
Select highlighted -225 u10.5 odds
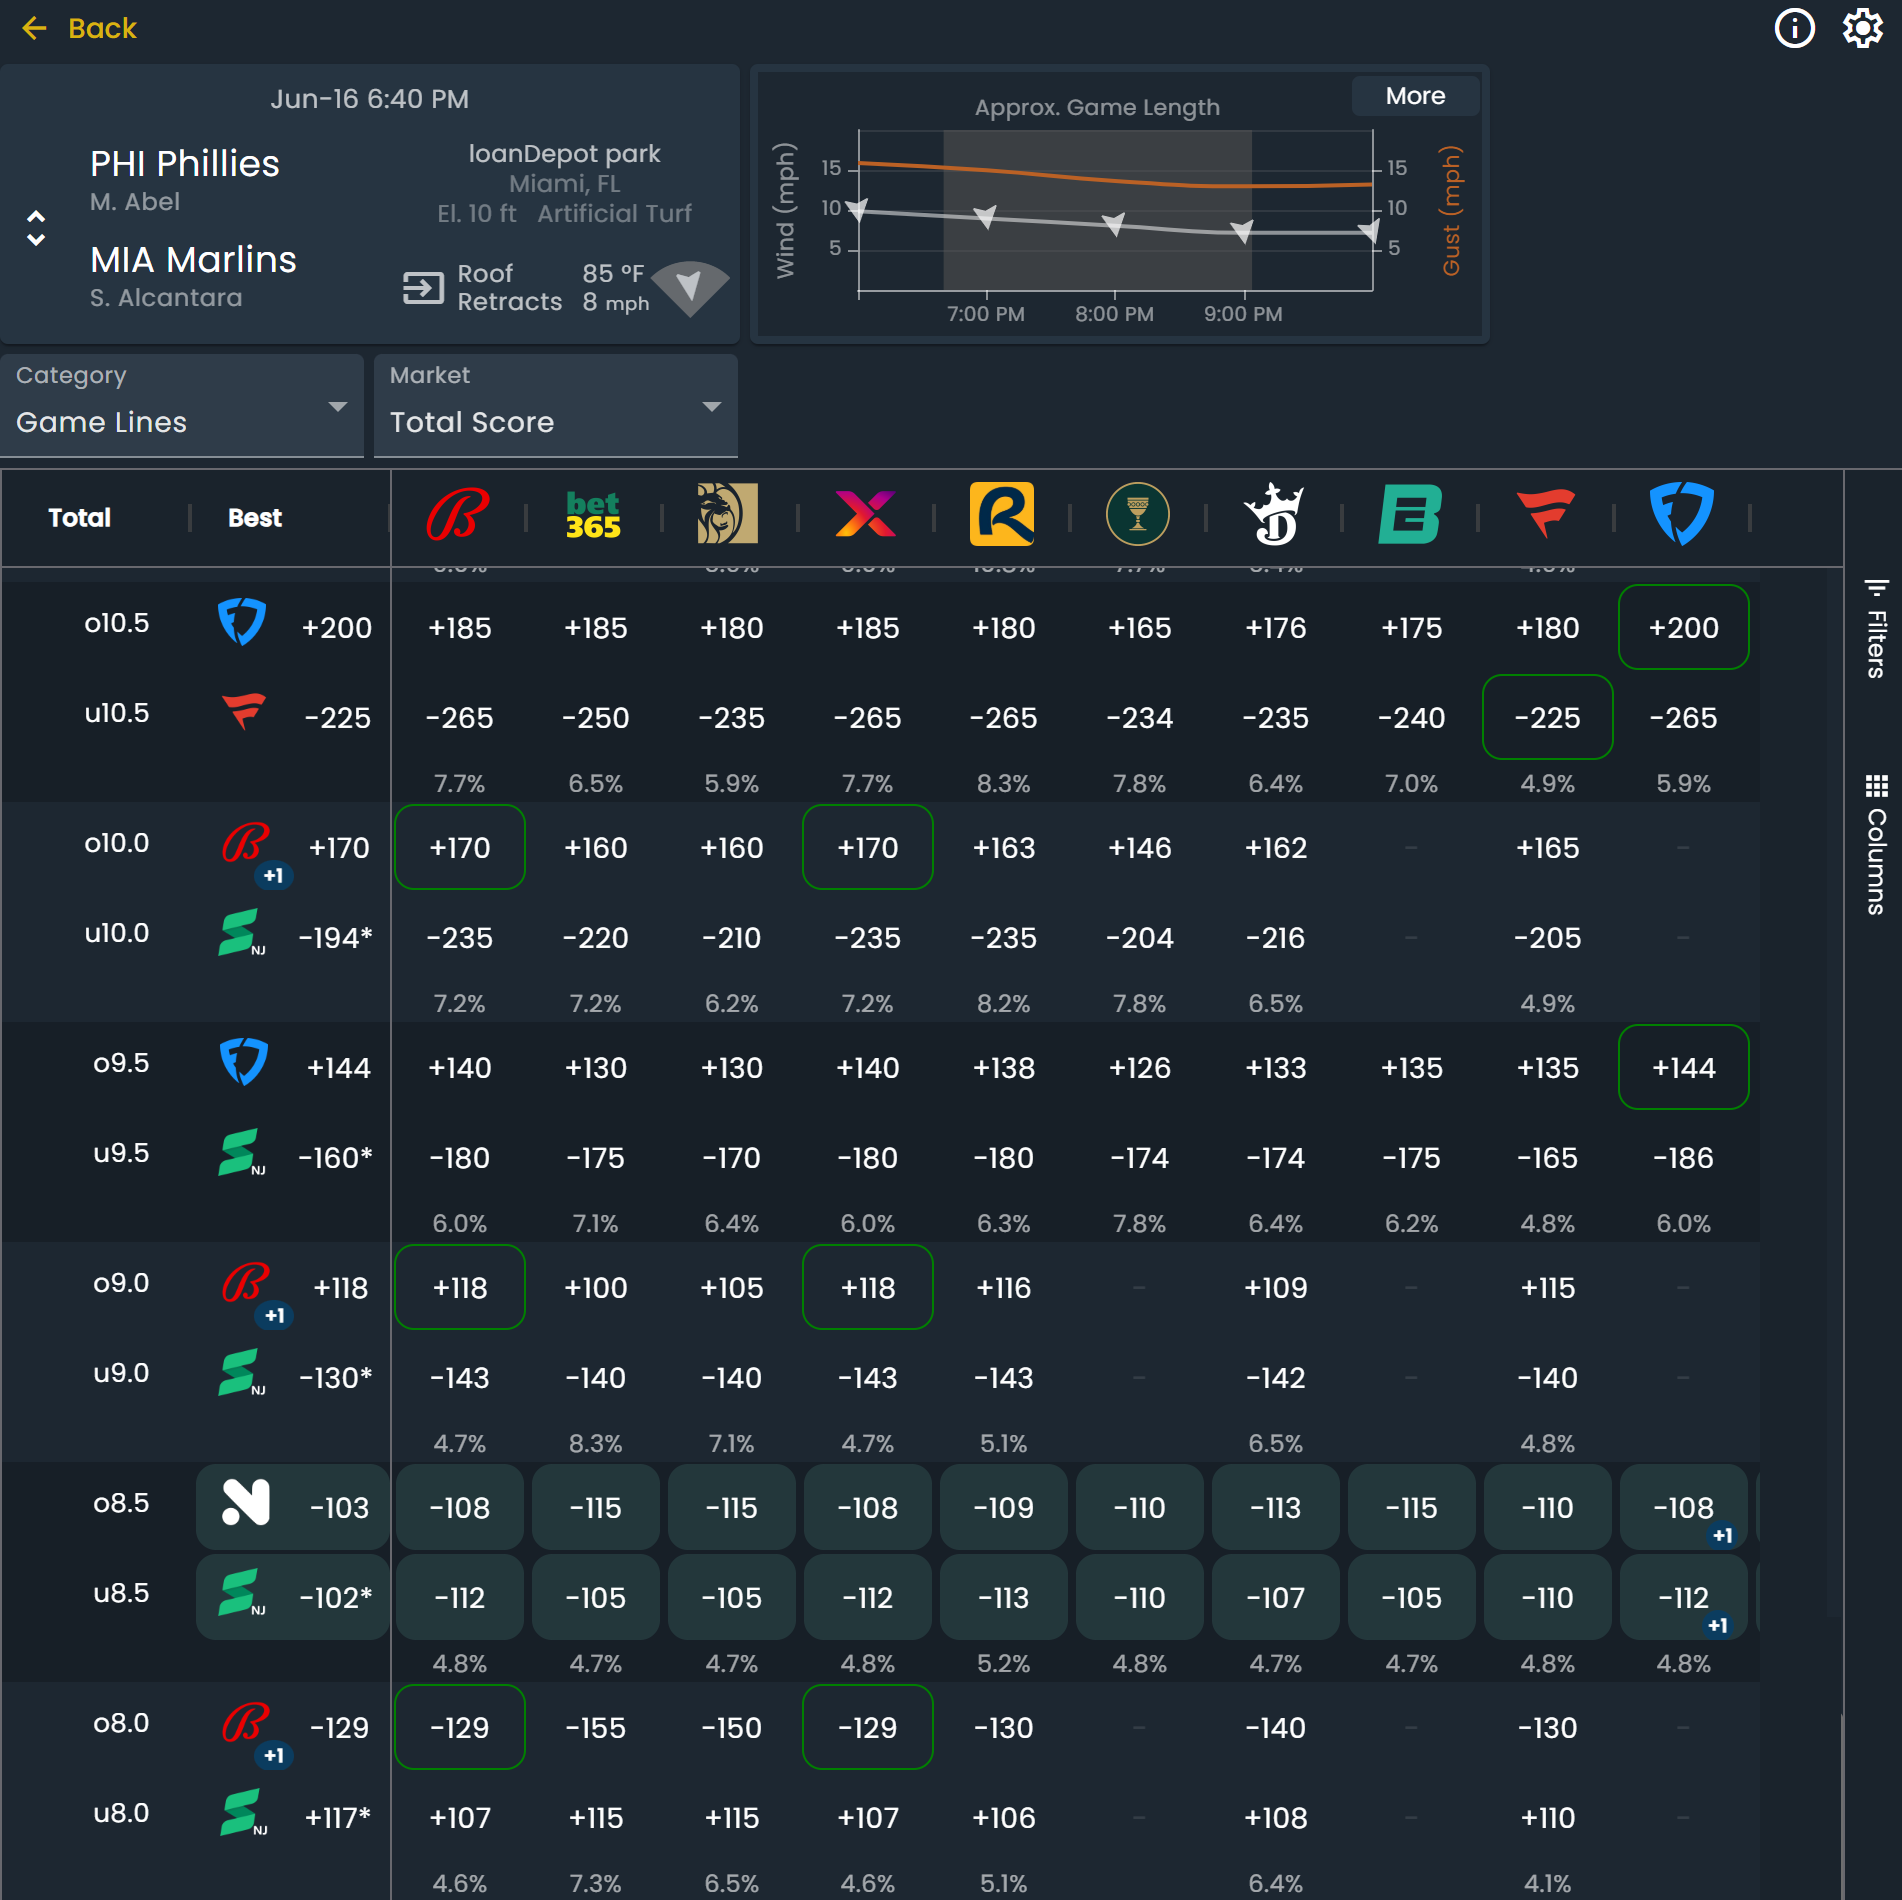pyautogui.click(x=1547, y=718)
